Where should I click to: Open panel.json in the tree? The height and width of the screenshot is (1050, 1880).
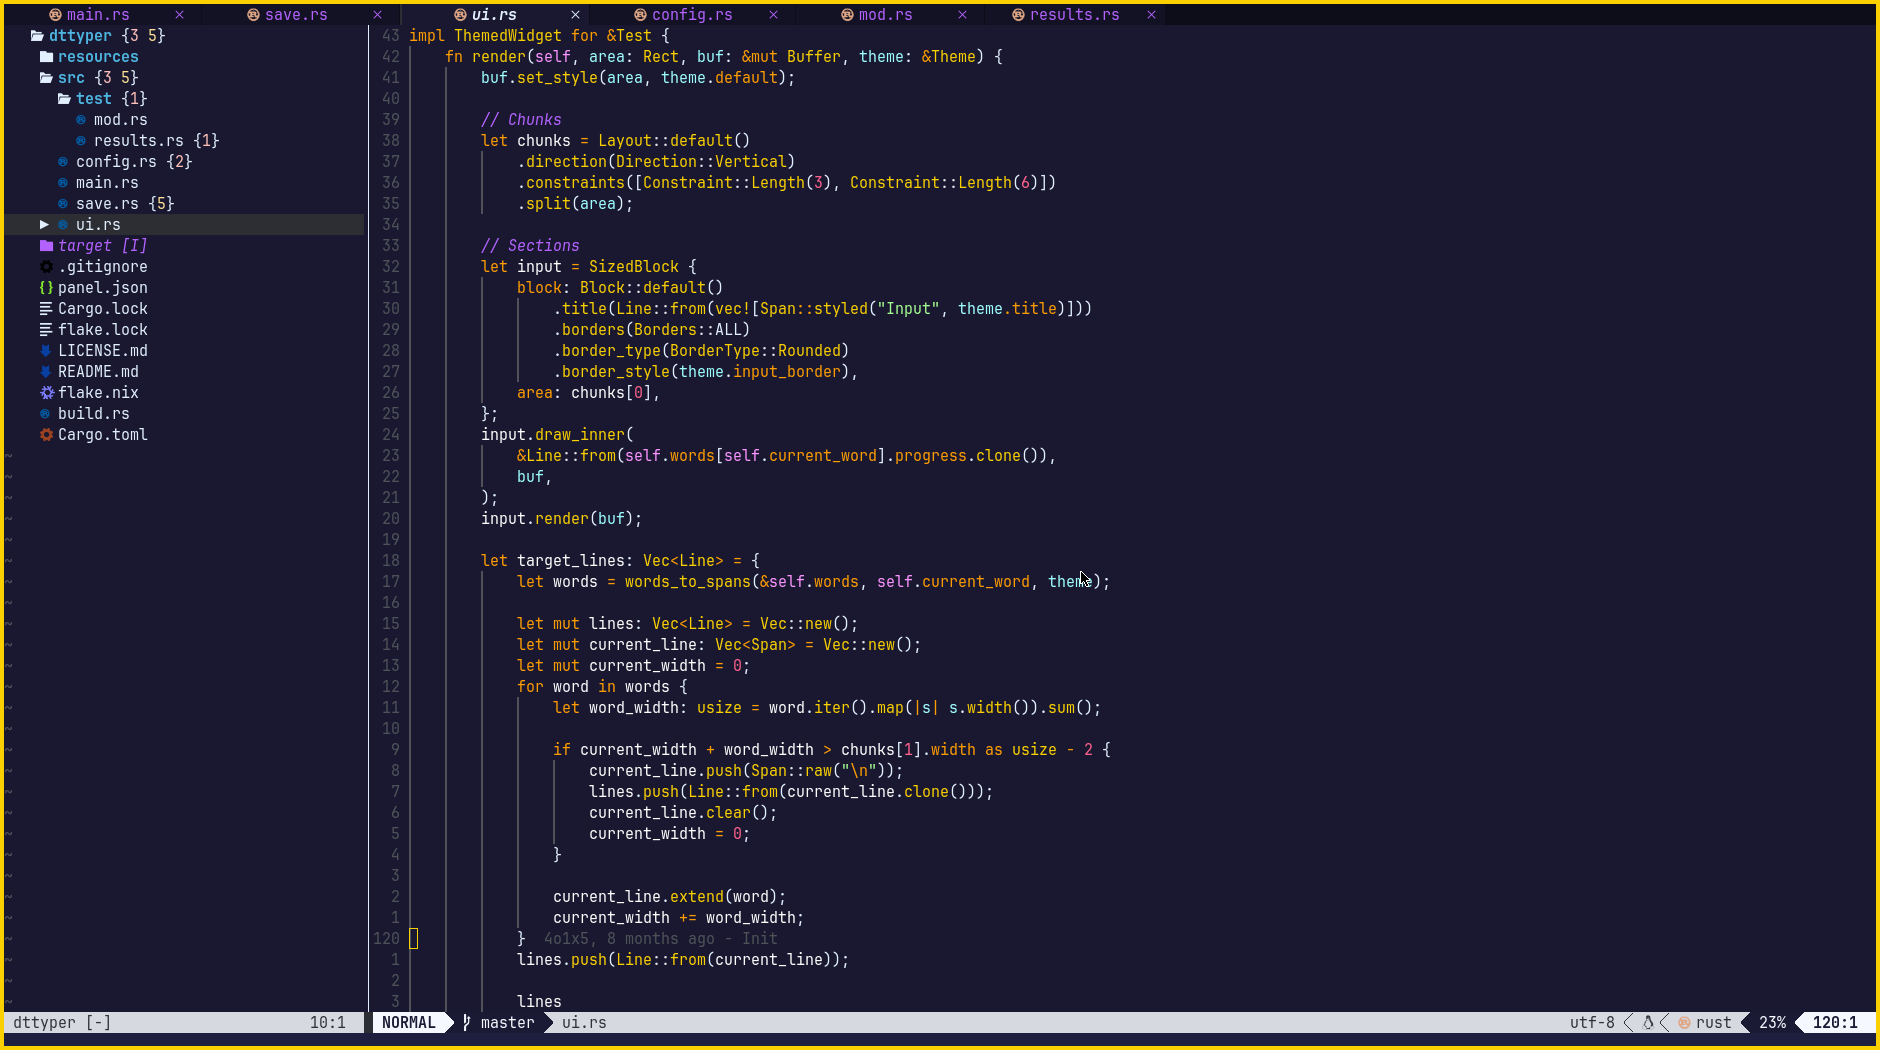click(x=102, y=288)
